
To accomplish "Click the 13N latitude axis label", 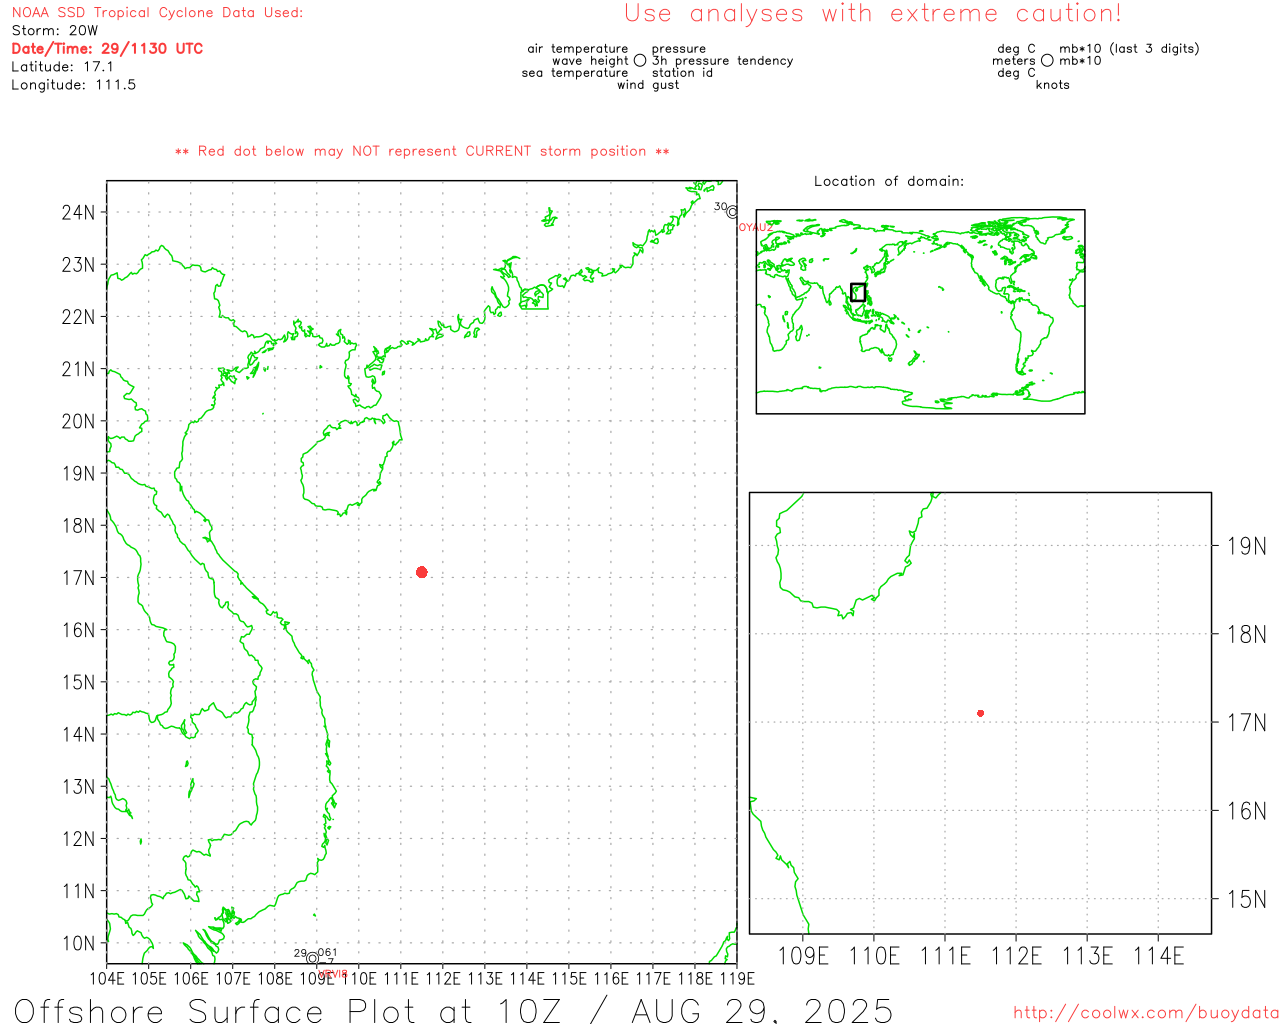I will 78,787.
